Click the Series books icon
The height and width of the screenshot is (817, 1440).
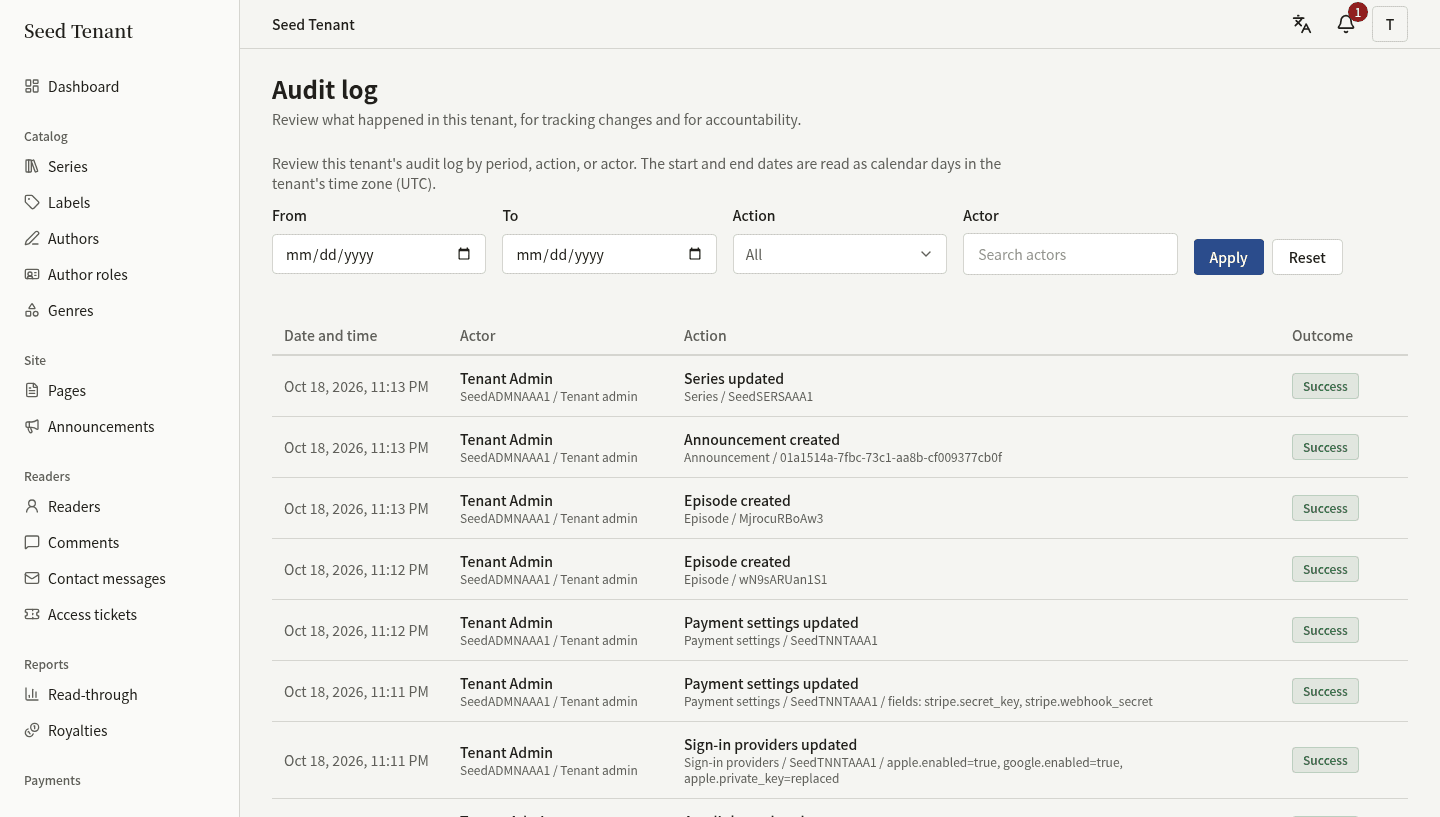click(x=32, y=166)
